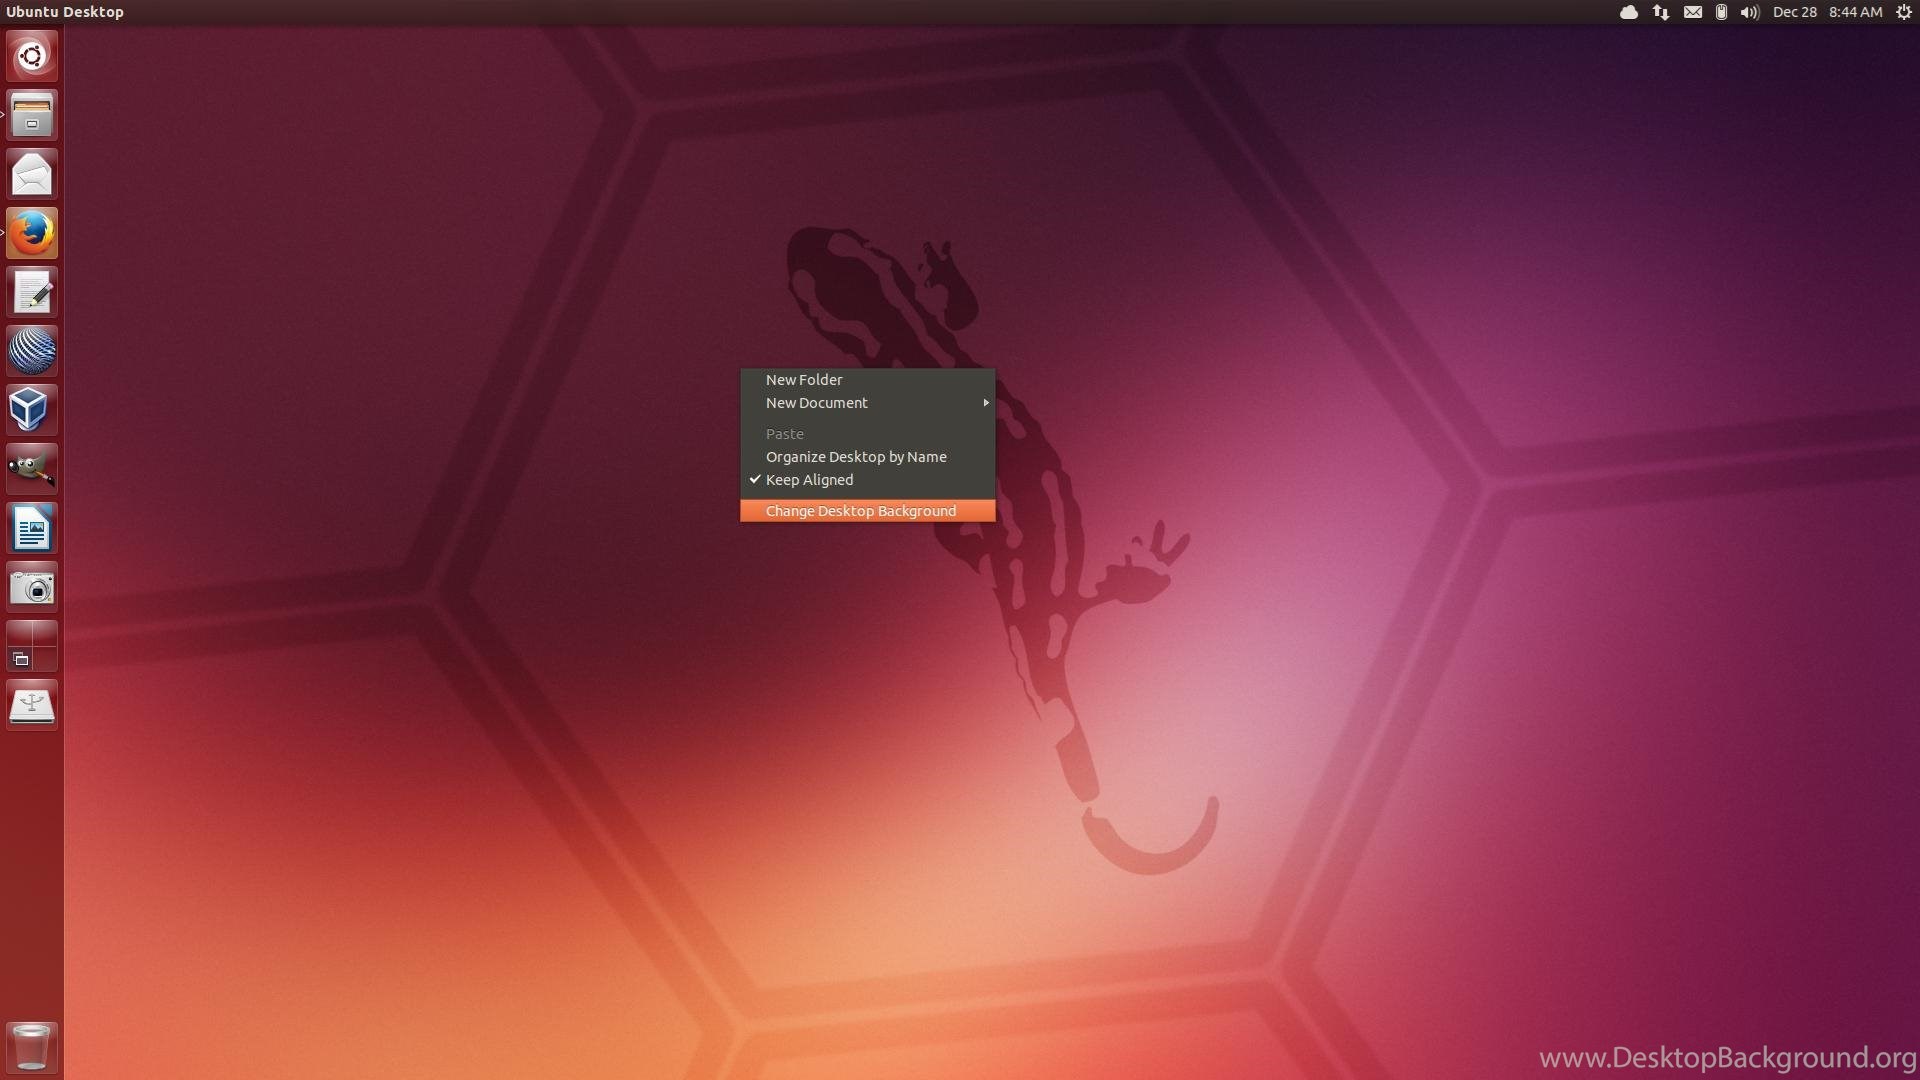Screen dimensions: 1920x1080
Task: Toggle the Keep Aligned checkmark option
Action: (808, 480)
